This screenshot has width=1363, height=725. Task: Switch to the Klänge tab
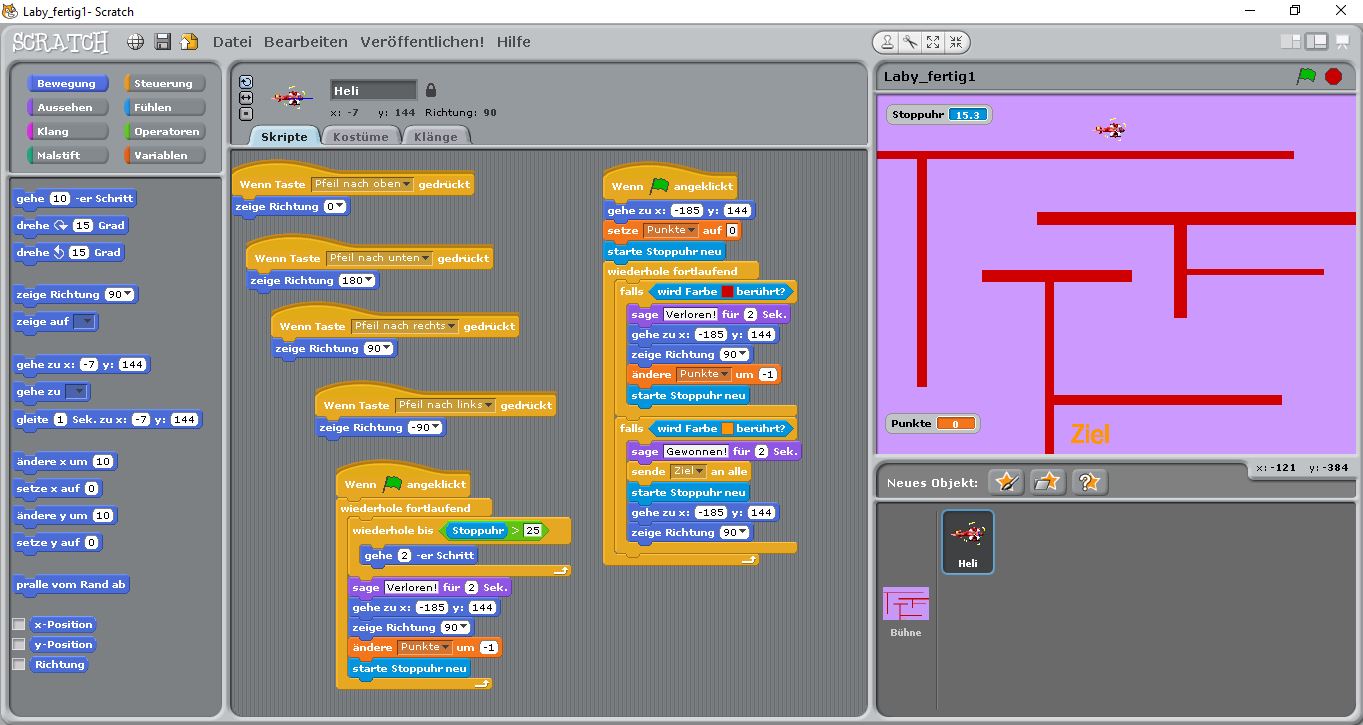tap(435, 136)
